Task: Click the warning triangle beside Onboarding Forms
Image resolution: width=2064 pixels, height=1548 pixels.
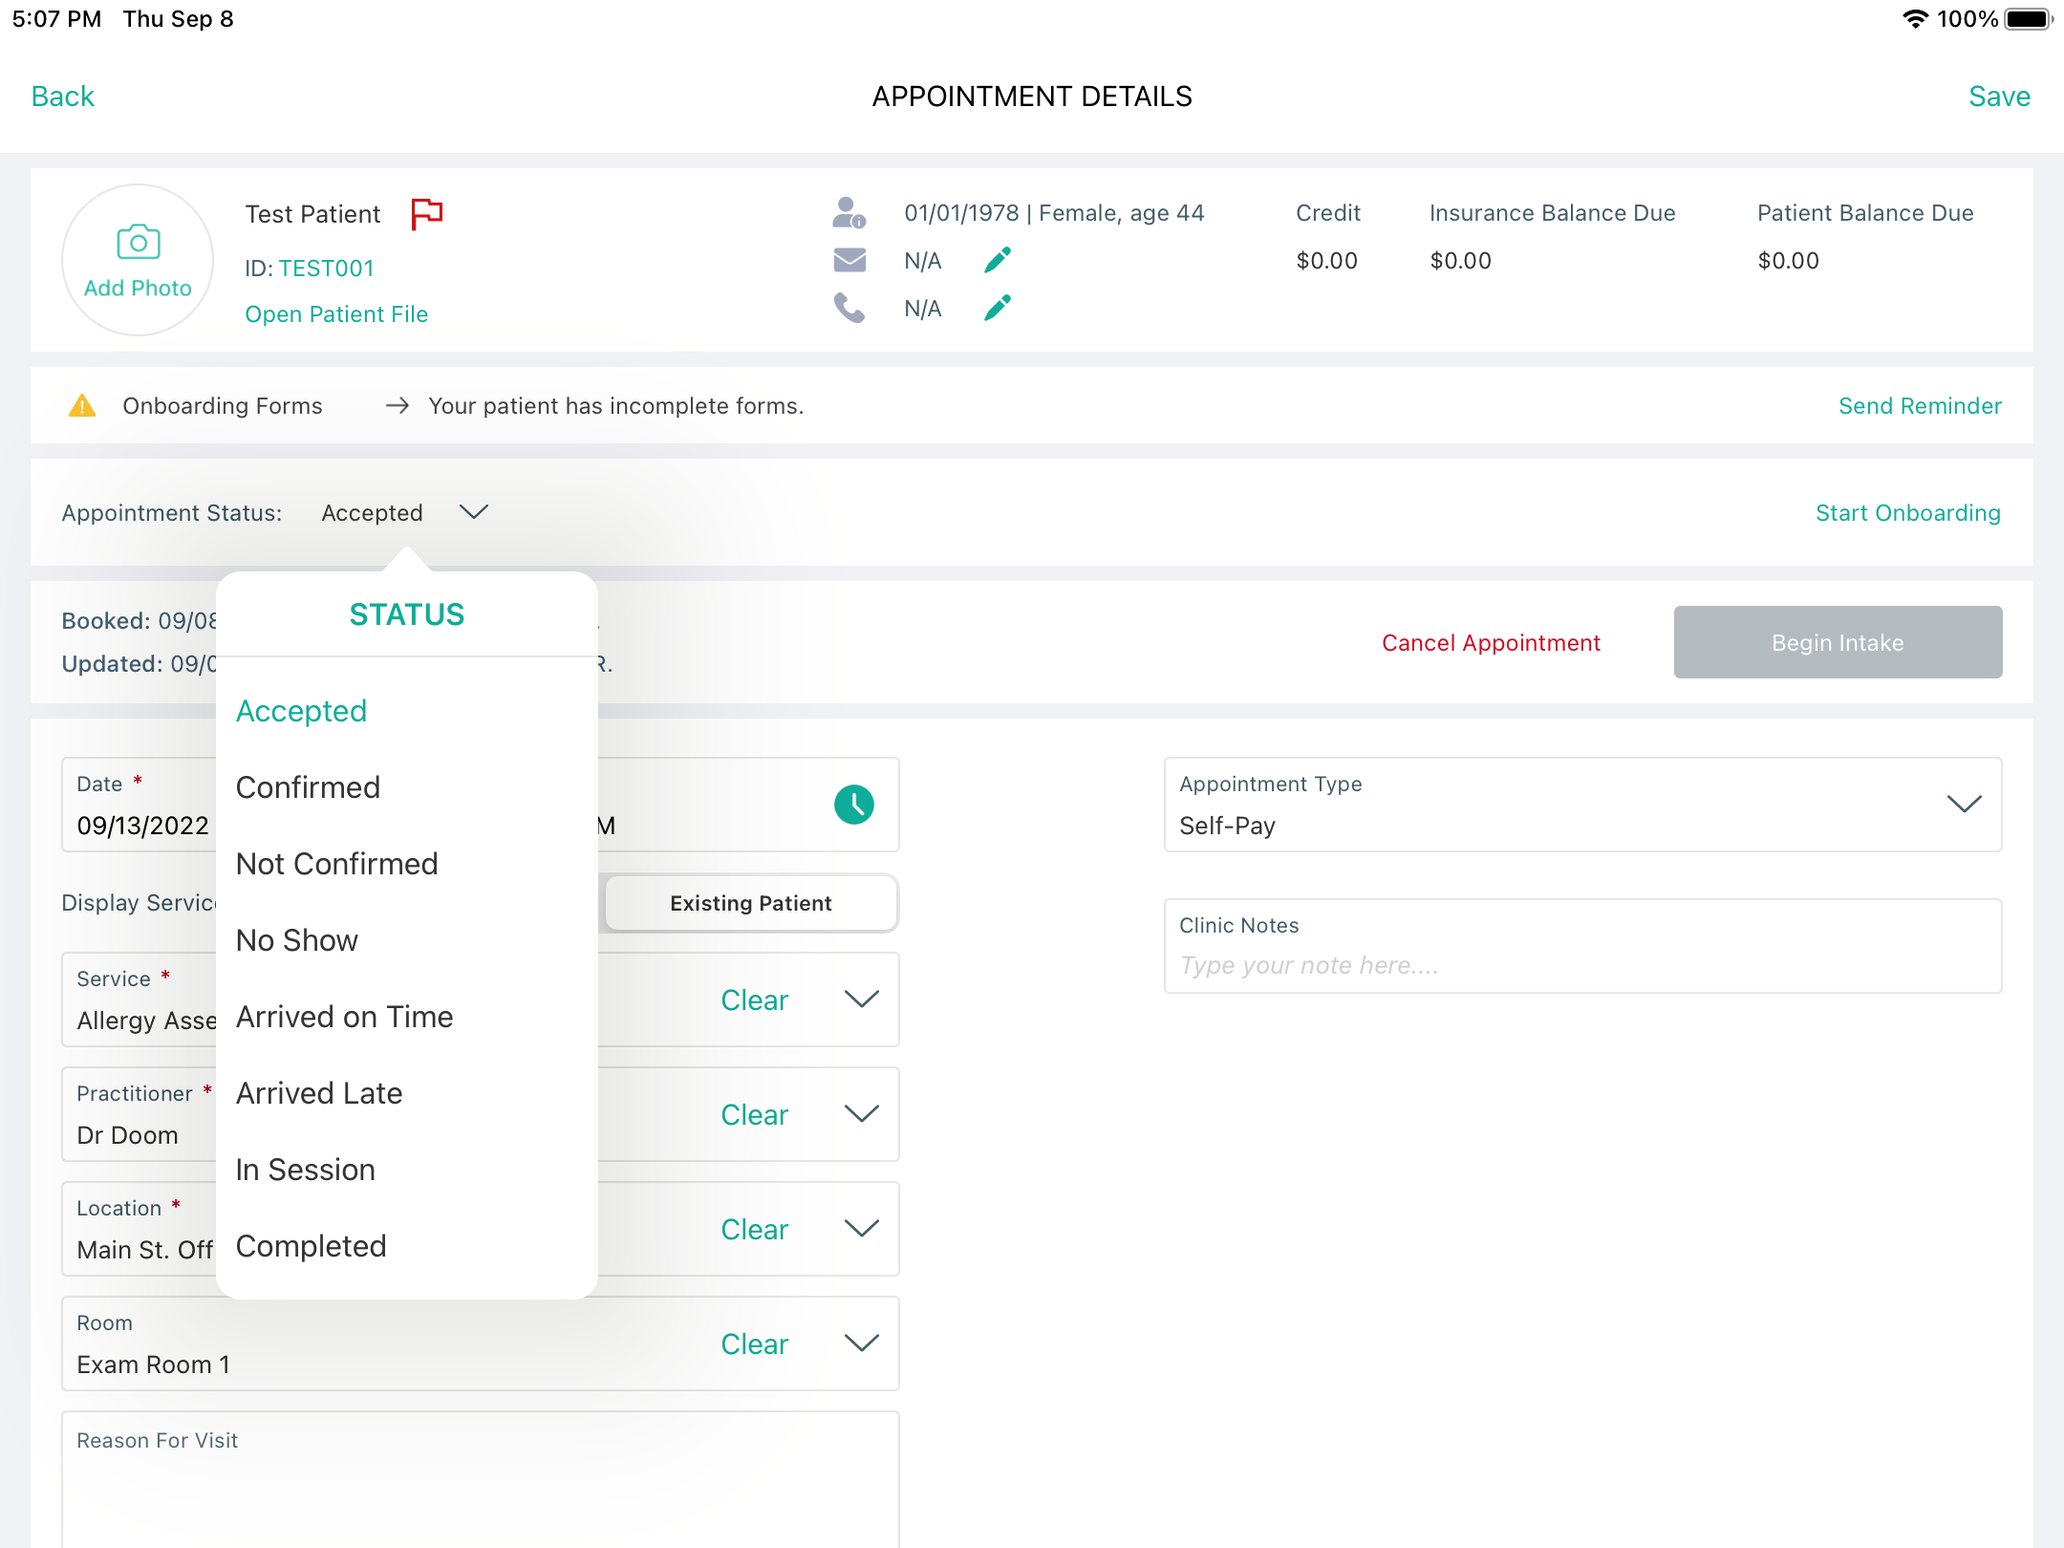Action: (x=84, y=405)
